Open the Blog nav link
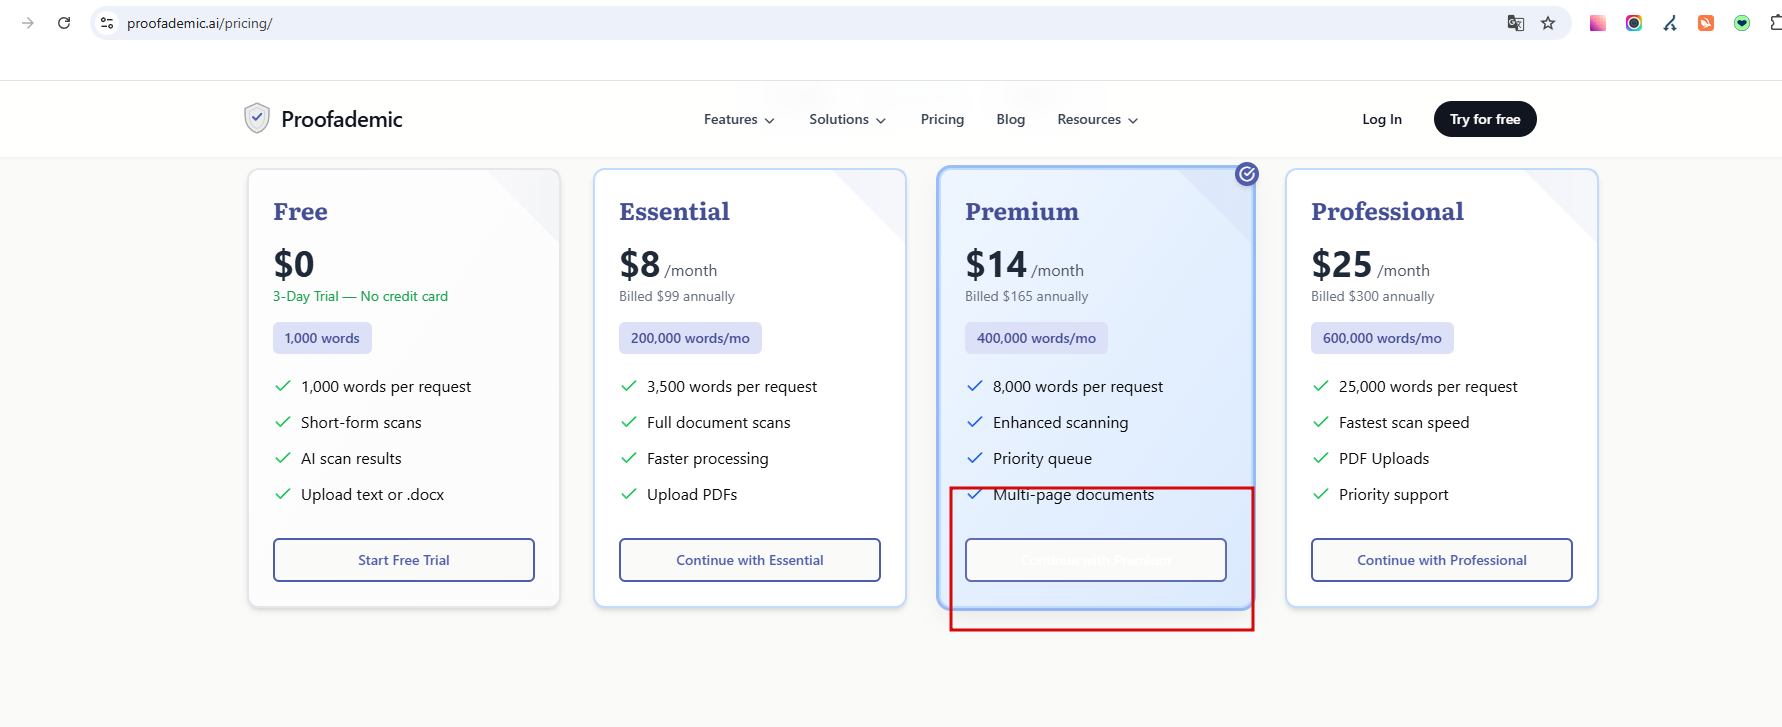Image resolution: width=1782 pixels, height=727 pixels. click(1010, 120)
